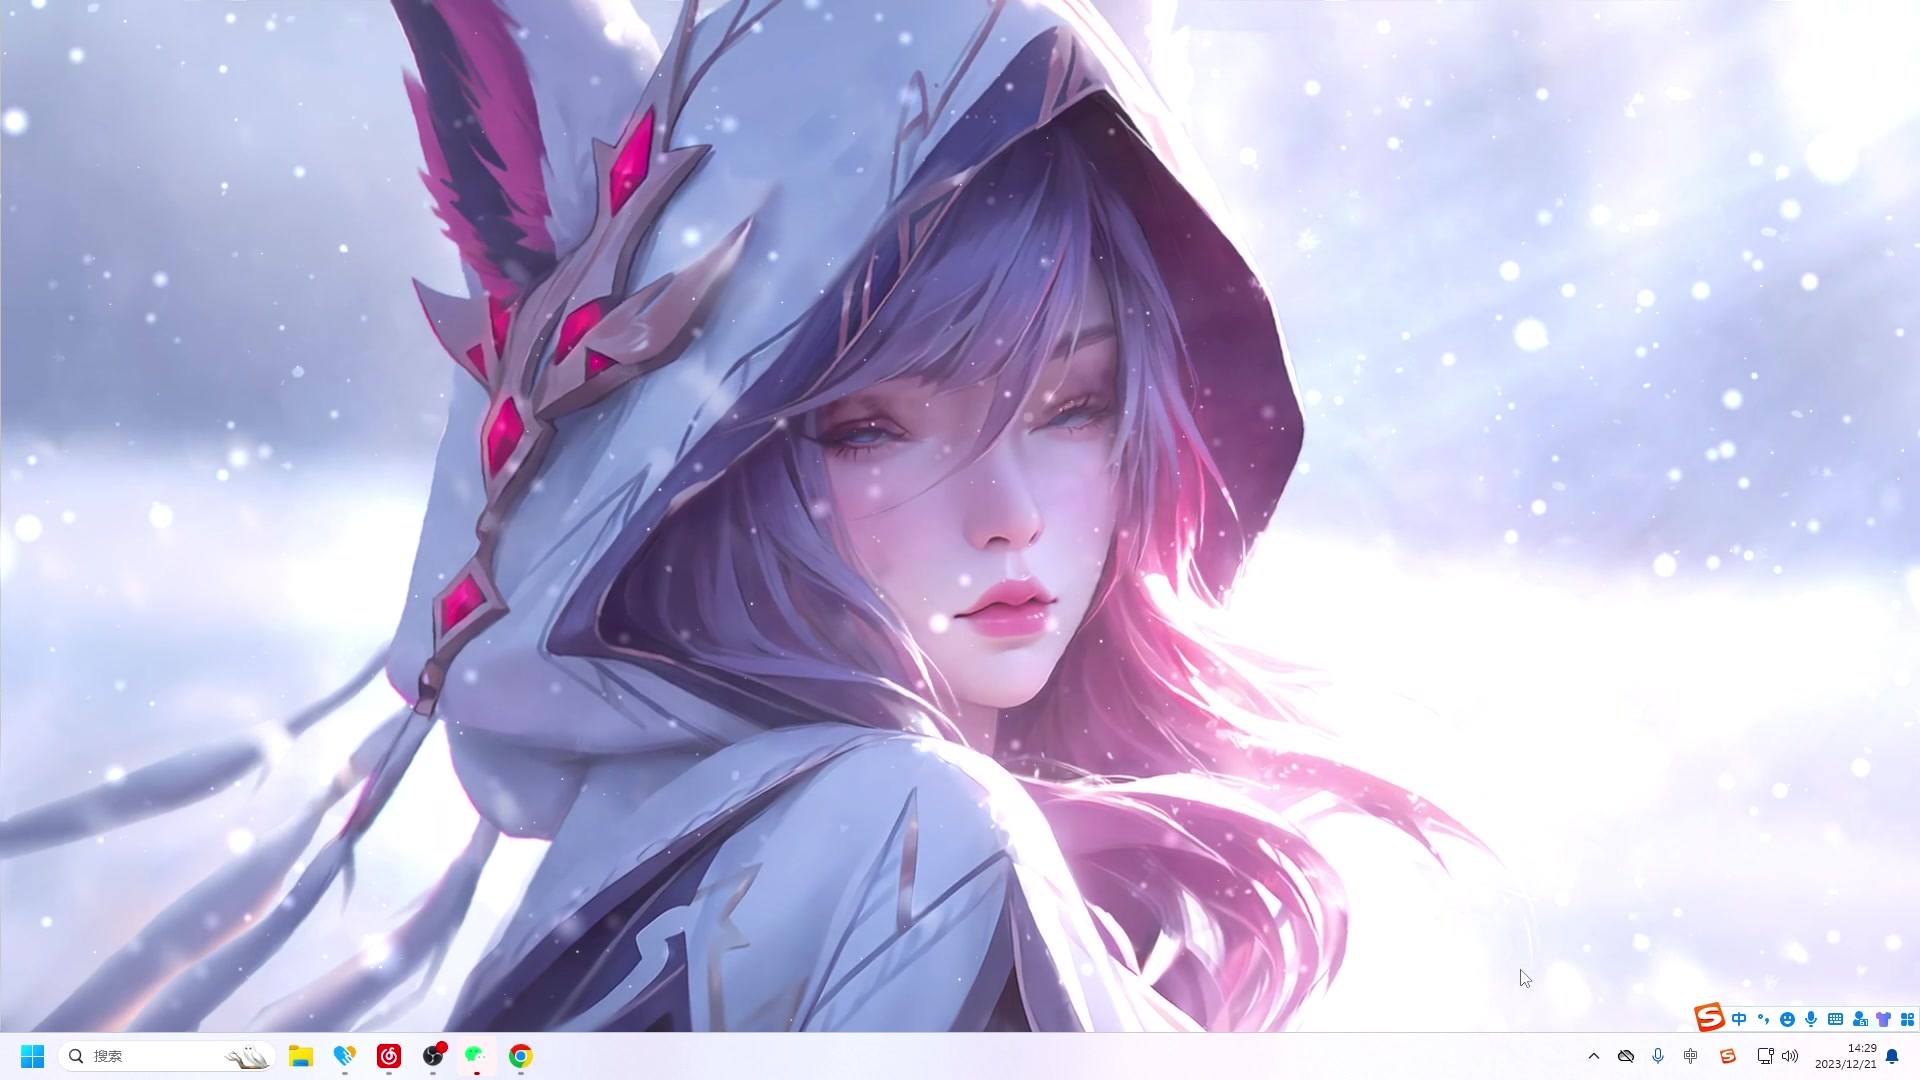1920x1080 pixels.
Task: Click the Sogou tray icon
Action: pos(1727,1056)
